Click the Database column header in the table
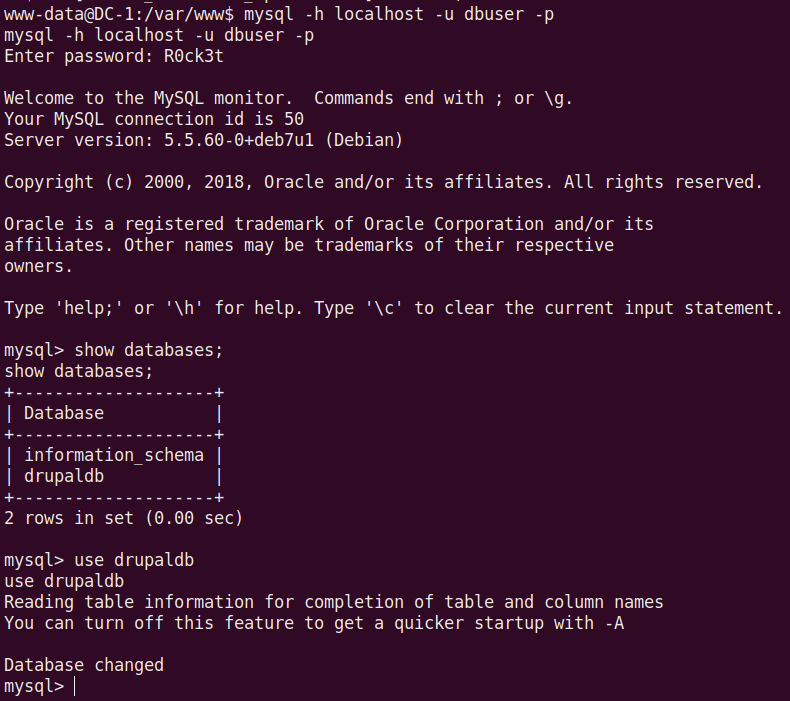The width and height of the screenshot is (790, 701). 64,413
